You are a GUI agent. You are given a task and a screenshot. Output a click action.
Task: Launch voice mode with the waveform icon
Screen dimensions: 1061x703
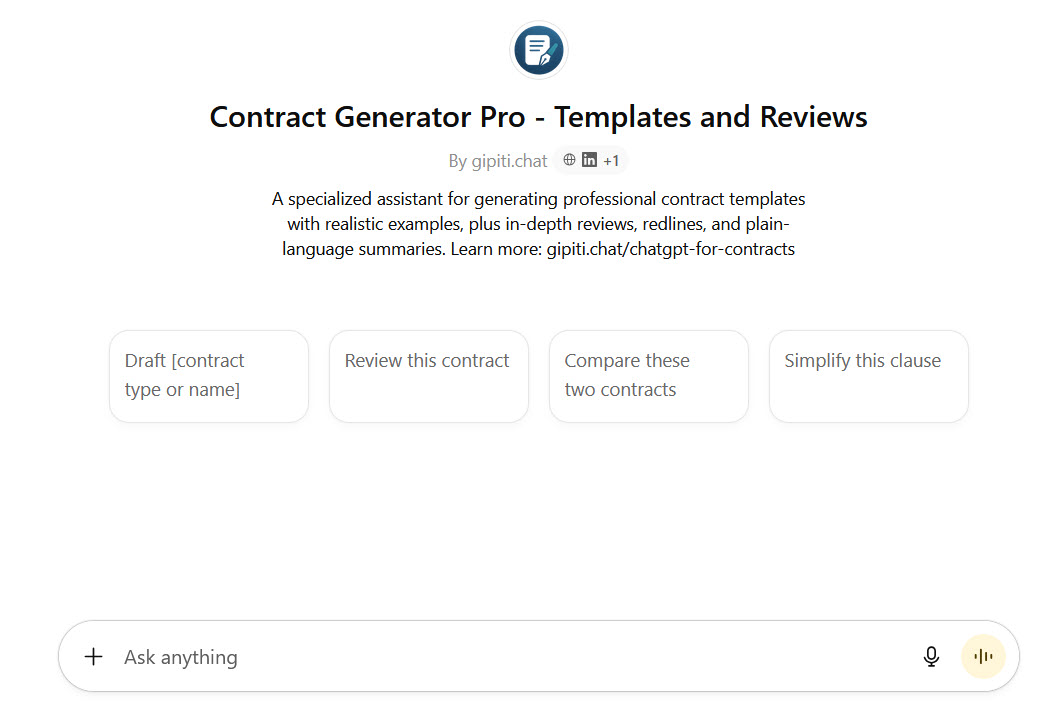[x=983, y=657]
